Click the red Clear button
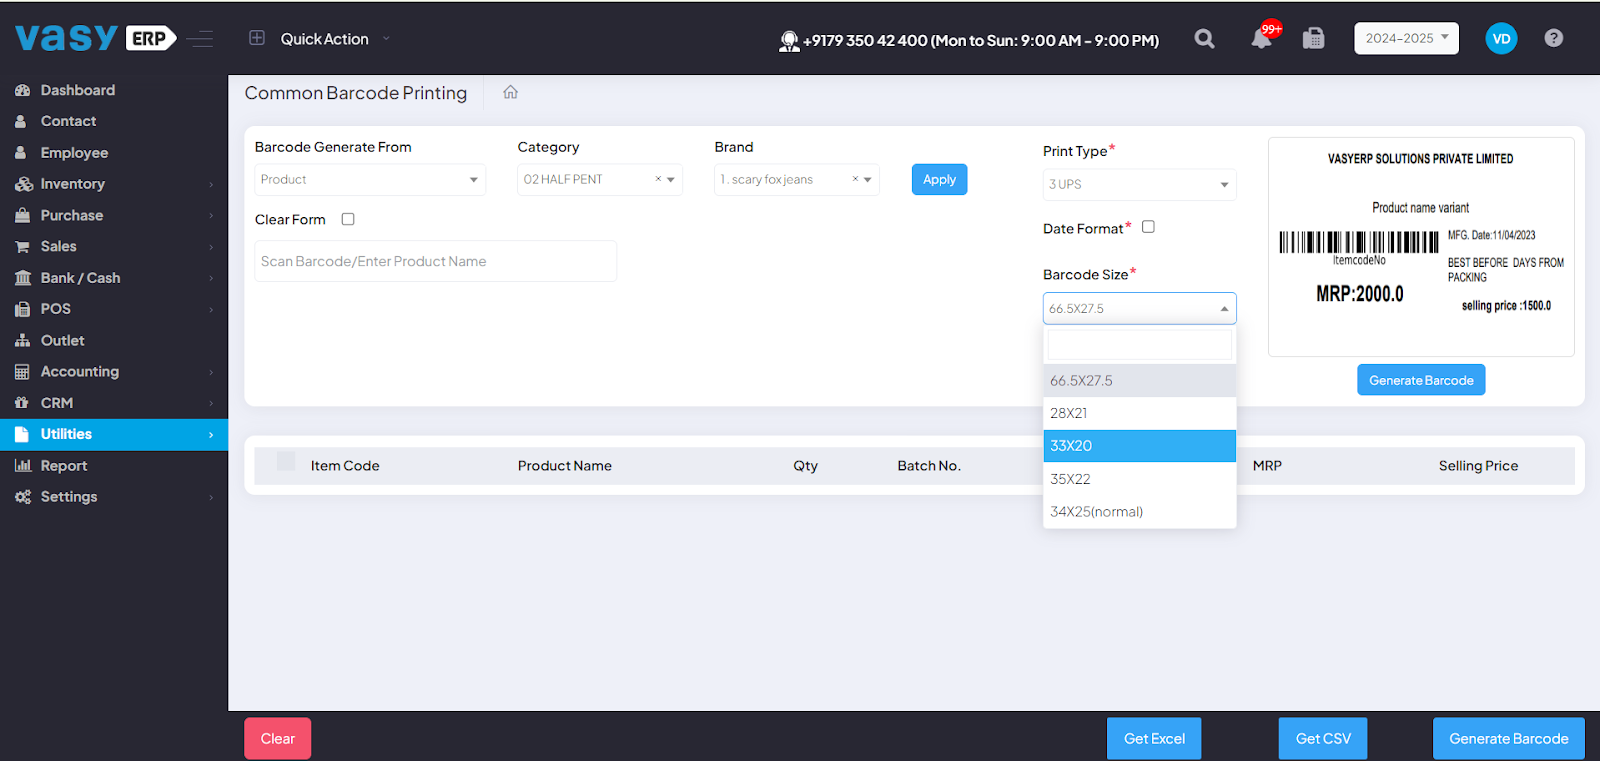The height and width of the screenshot is (761, 1600). [x=277, y=739]
